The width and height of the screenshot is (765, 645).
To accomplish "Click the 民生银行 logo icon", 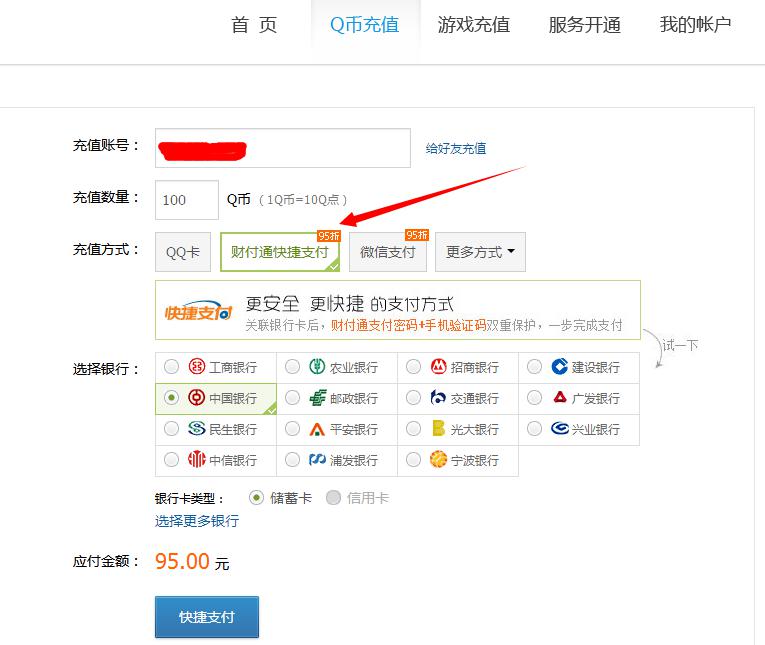I will [197, 428].
